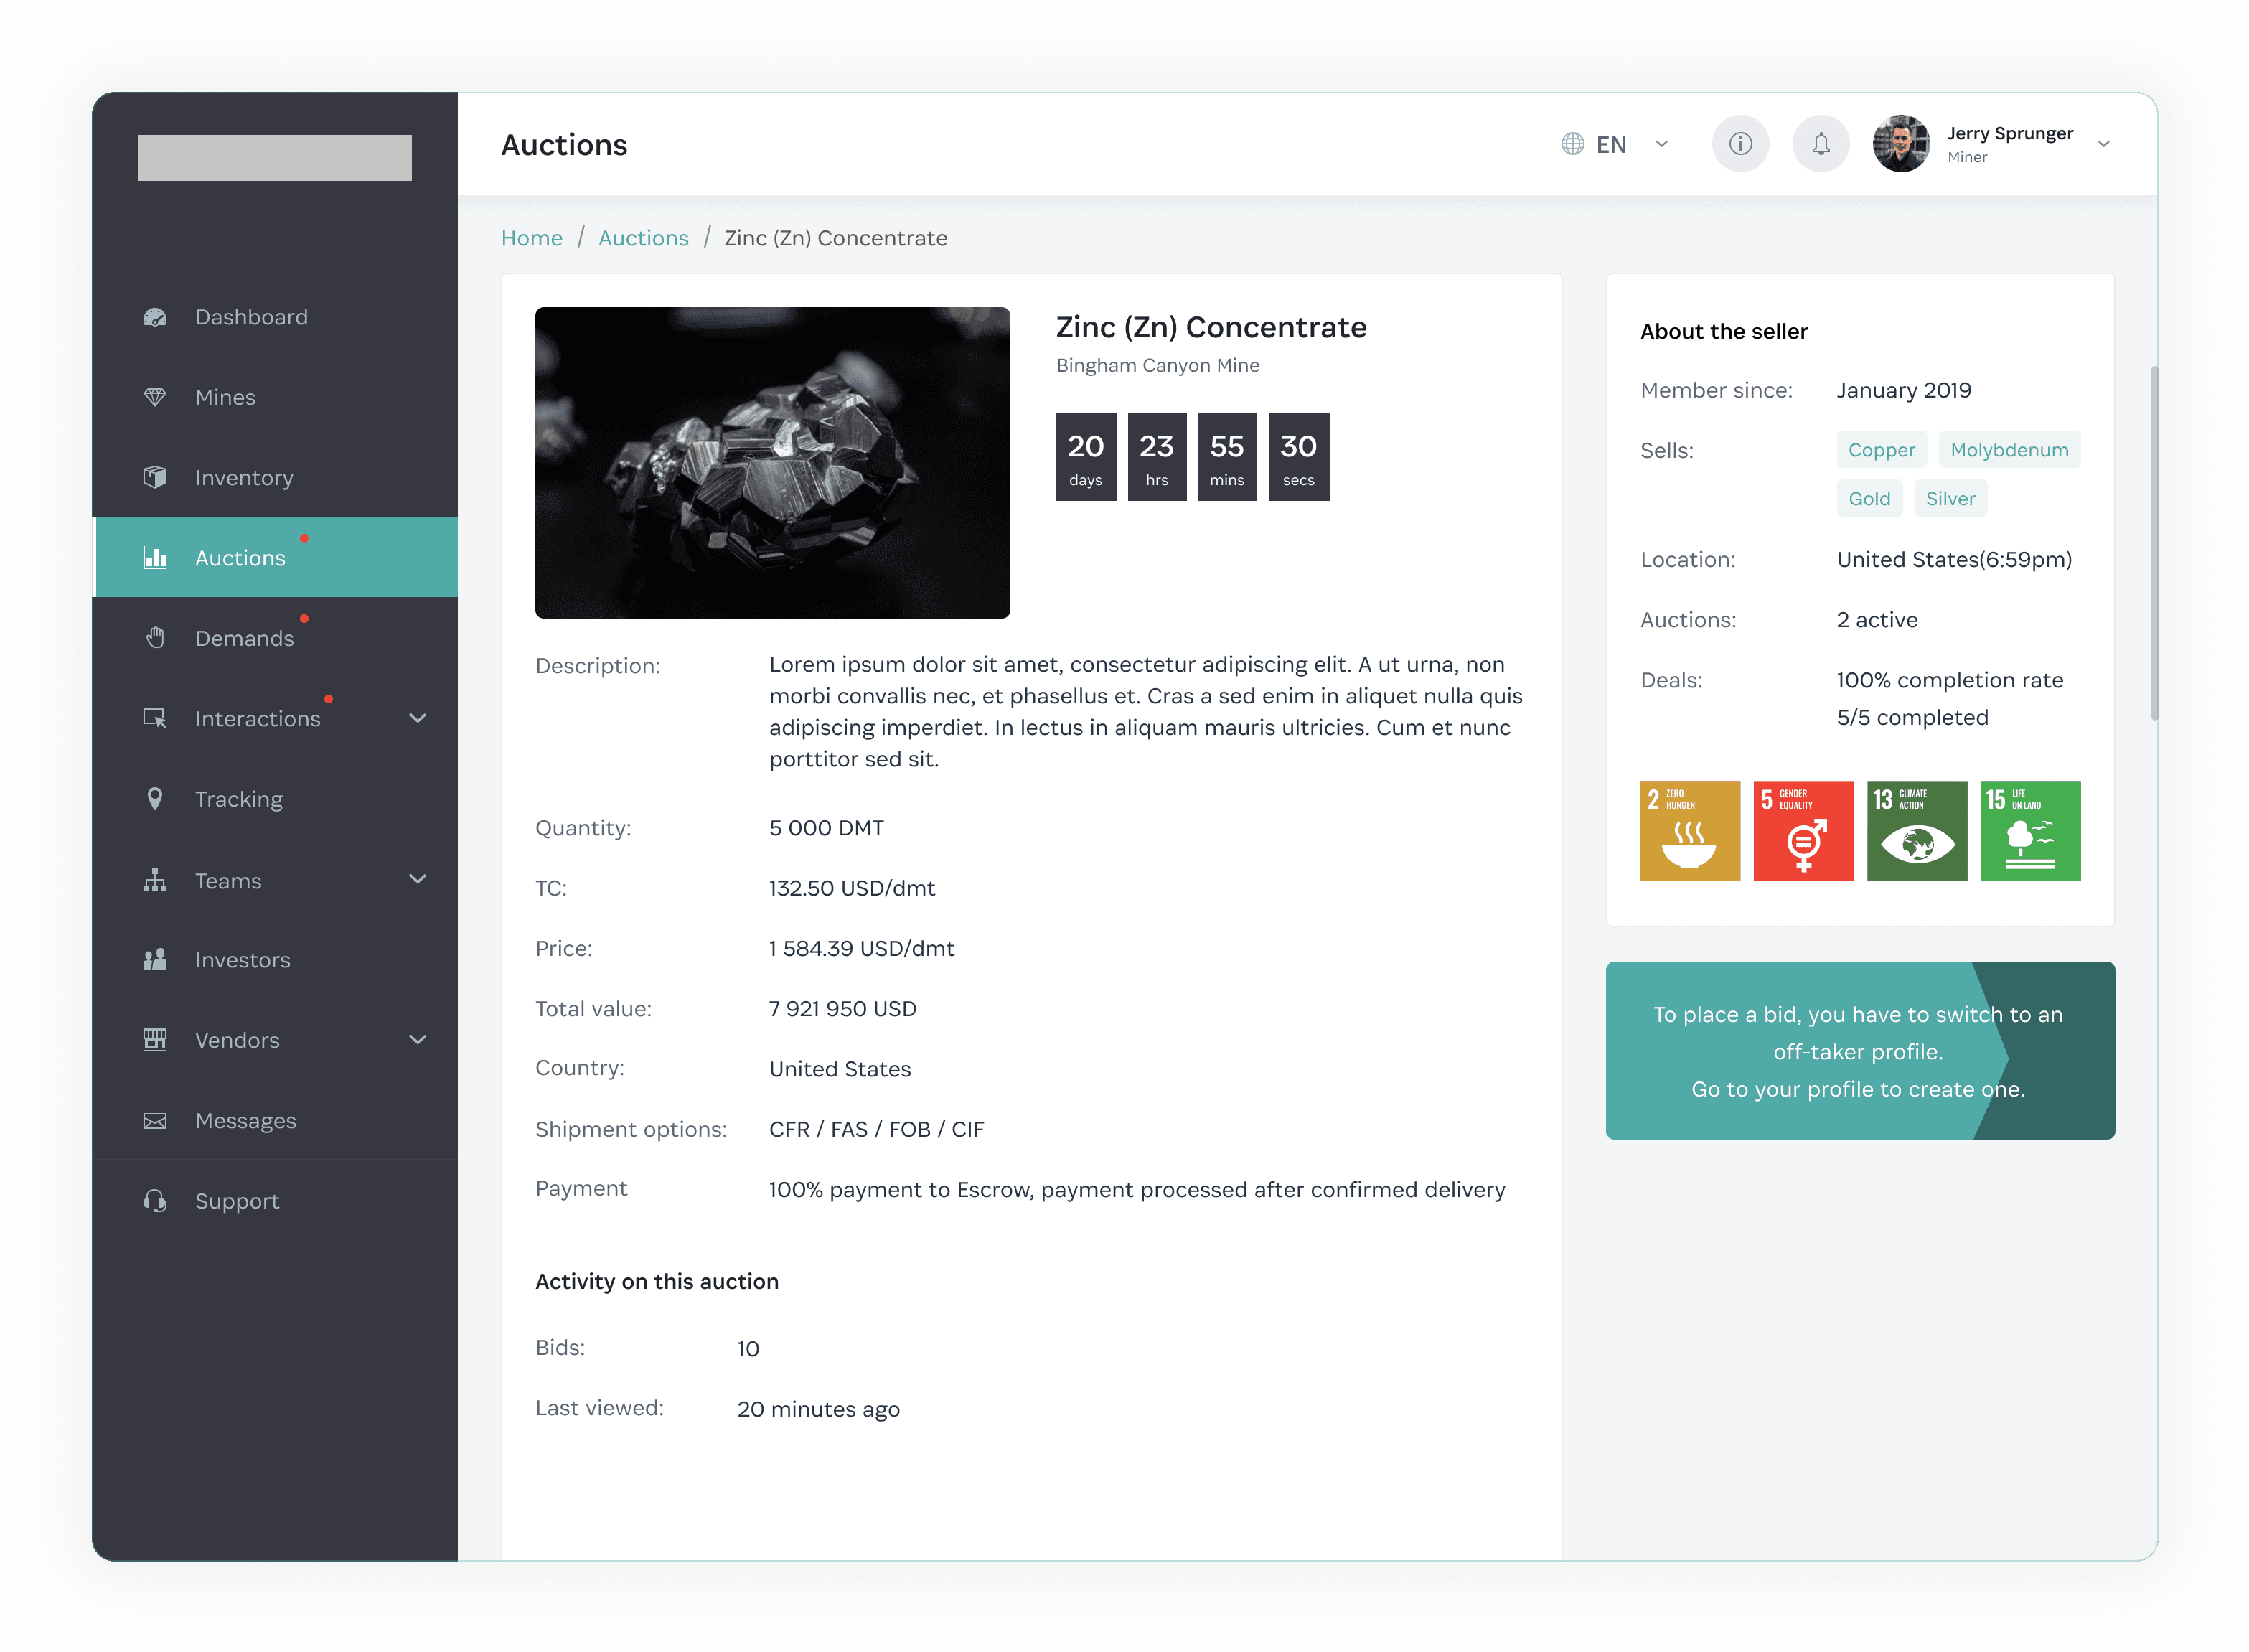Click the Zero Hunger SDG badge

[1689, 830]
